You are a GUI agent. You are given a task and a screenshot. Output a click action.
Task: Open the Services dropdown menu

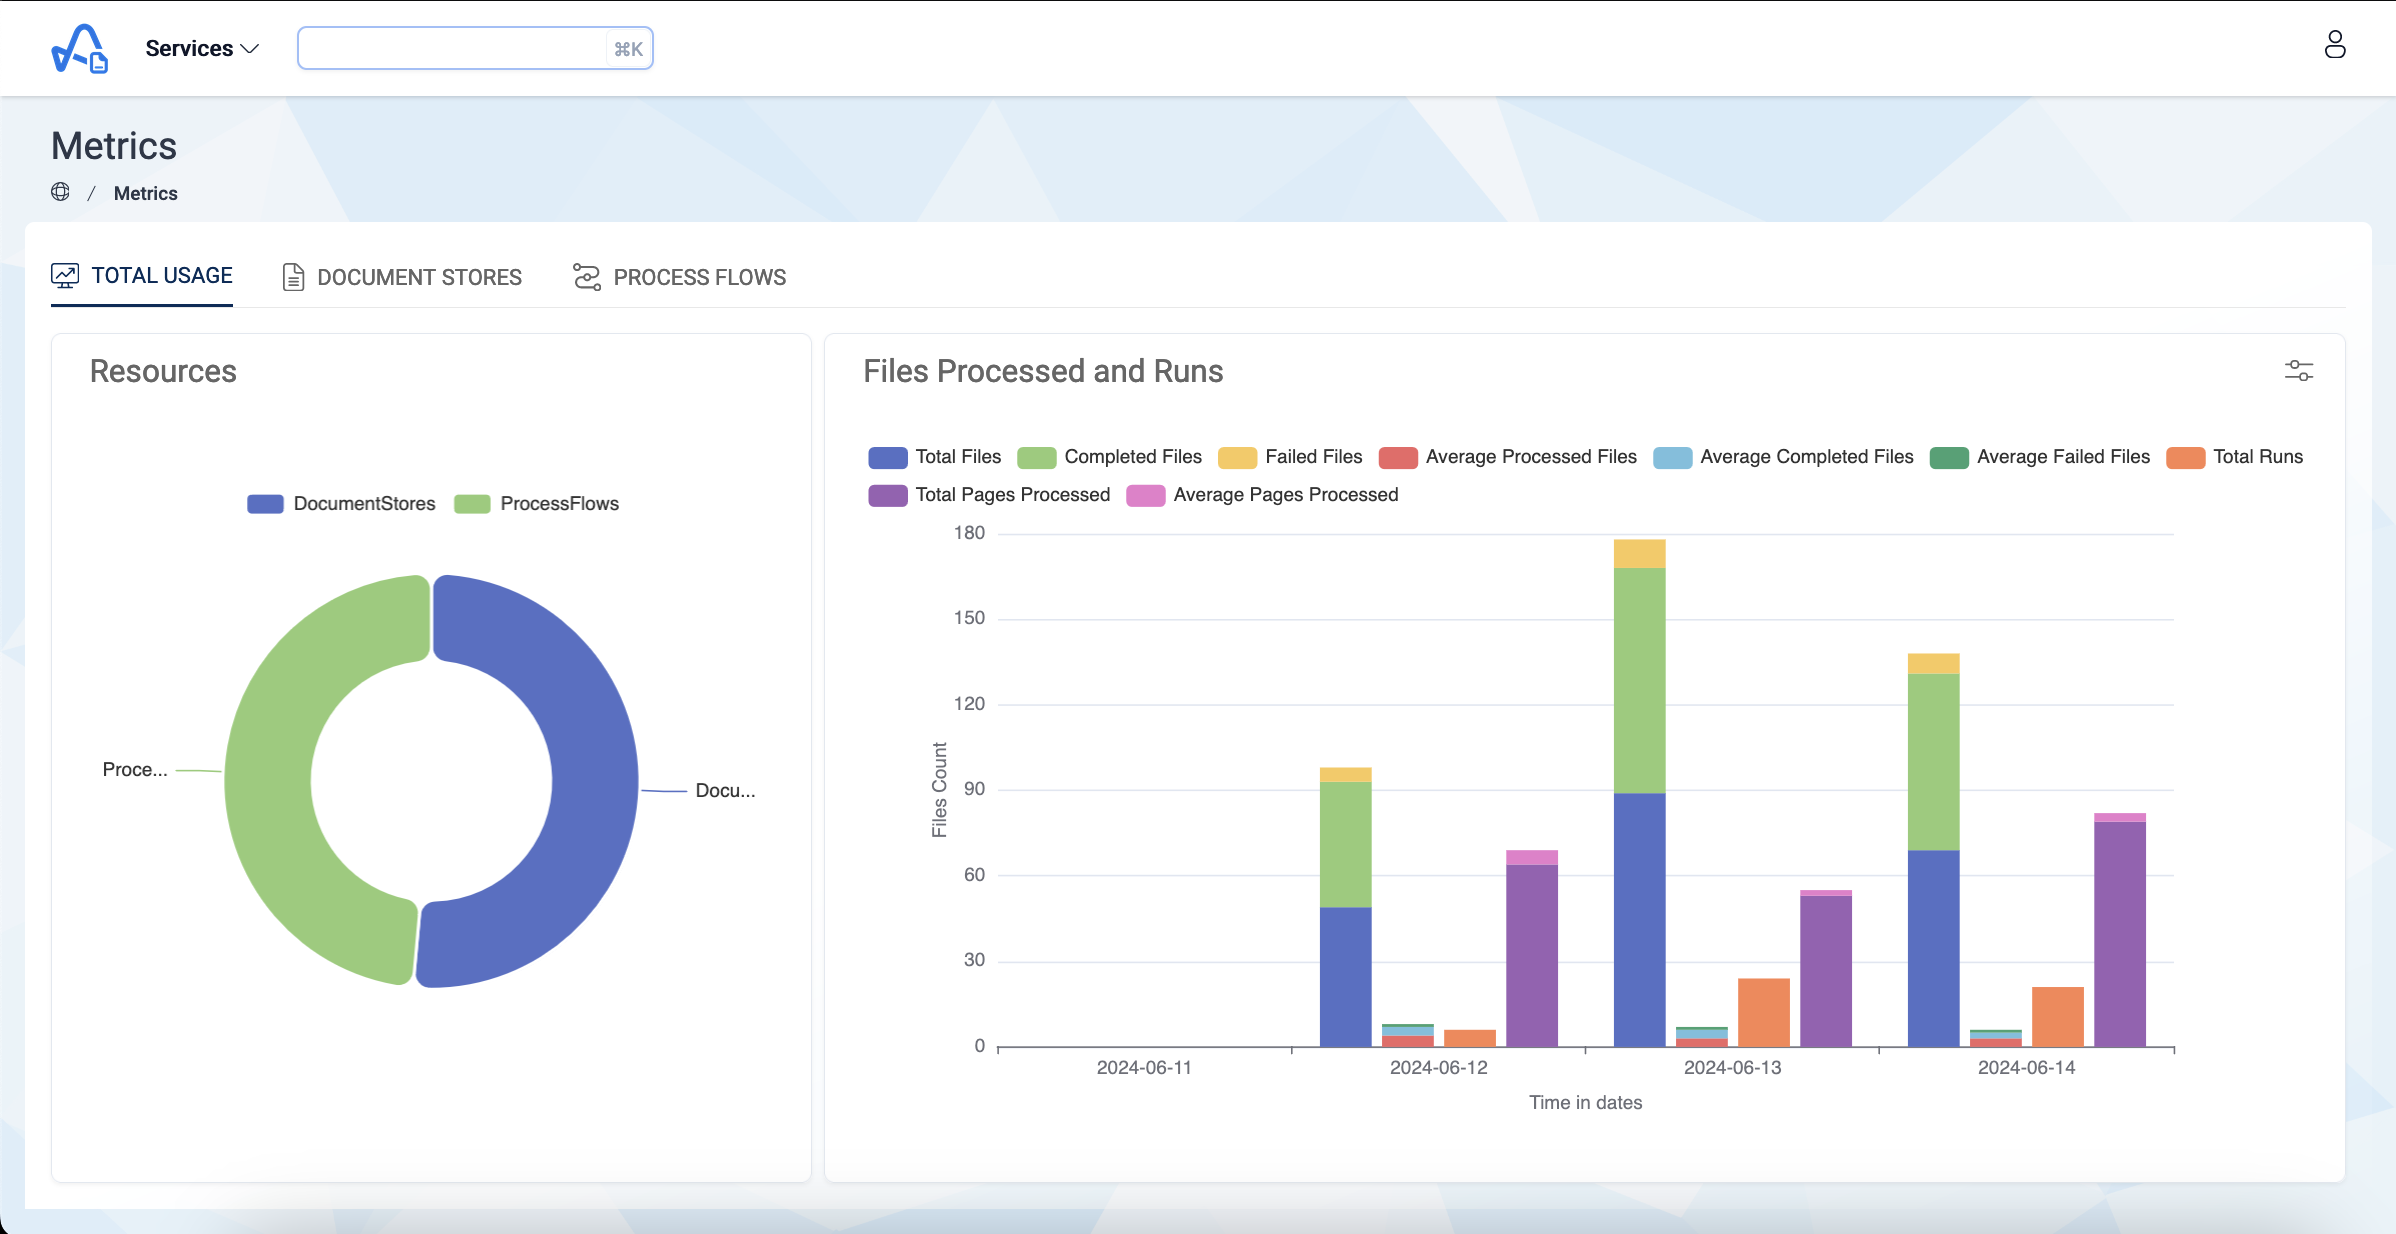(x=202, y=48)
